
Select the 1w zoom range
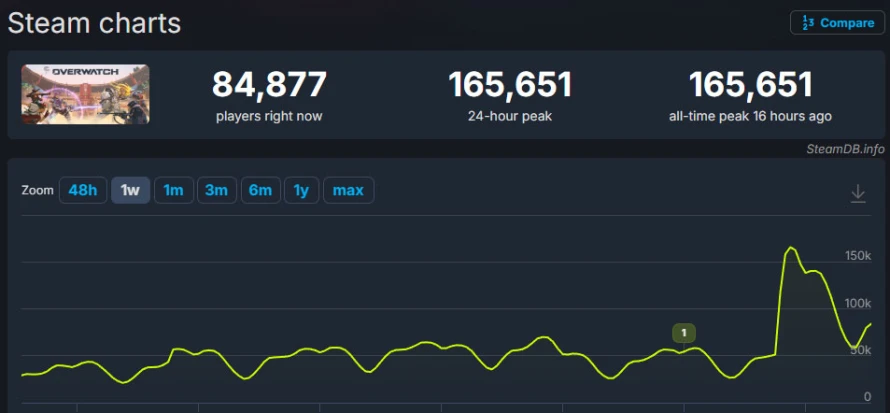point(131,190)
